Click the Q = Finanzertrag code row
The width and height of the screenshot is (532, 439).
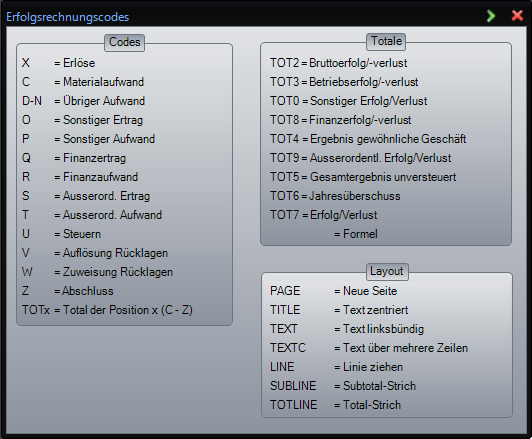74,158
